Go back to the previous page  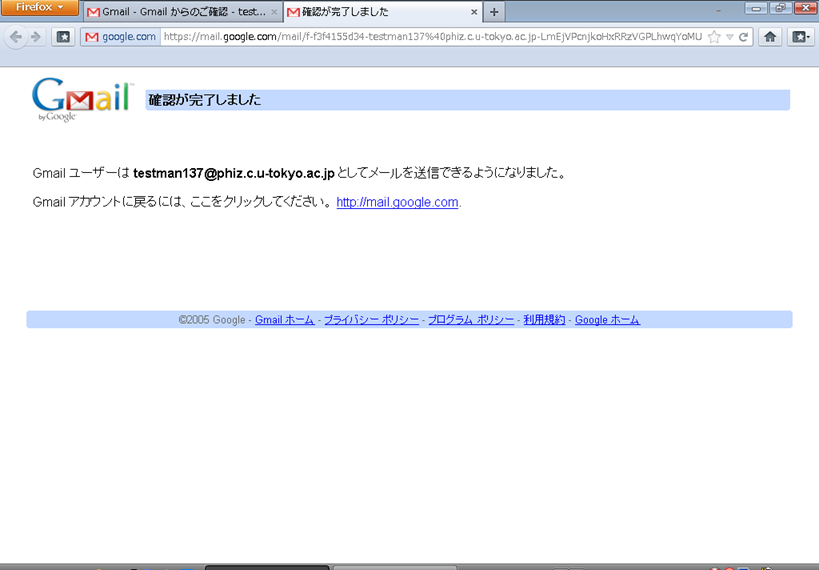pos(16,37)
